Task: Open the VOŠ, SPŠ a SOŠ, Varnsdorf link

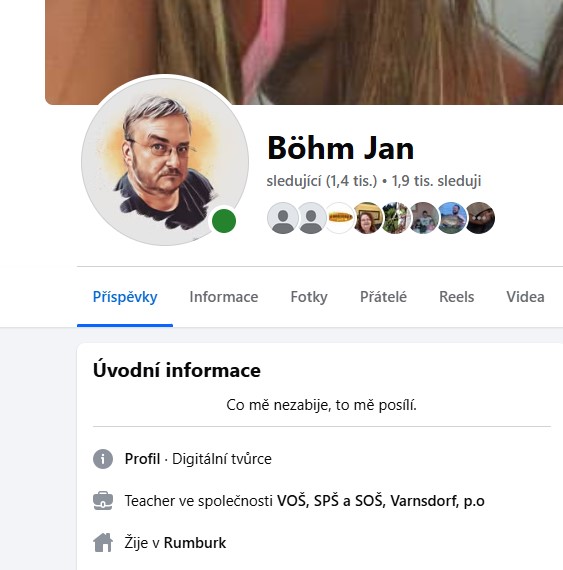Action: [x=381, y=501]
